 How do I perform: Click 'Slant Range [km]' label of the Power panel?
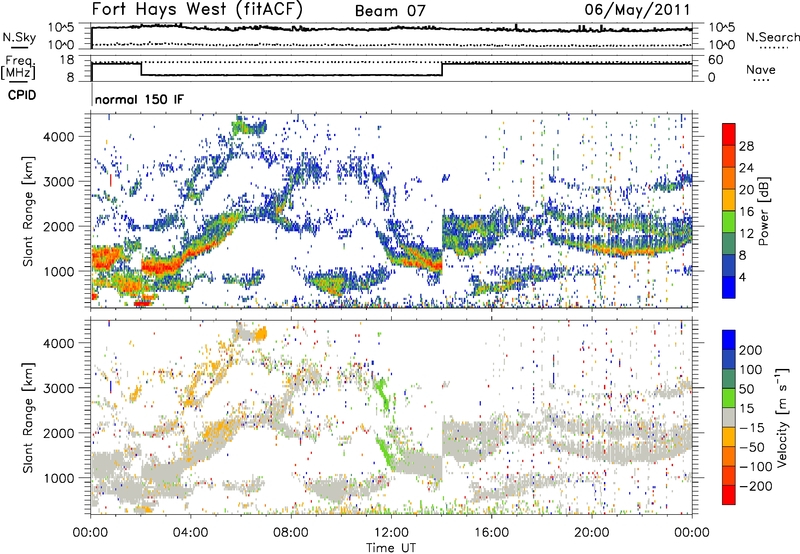29,211
